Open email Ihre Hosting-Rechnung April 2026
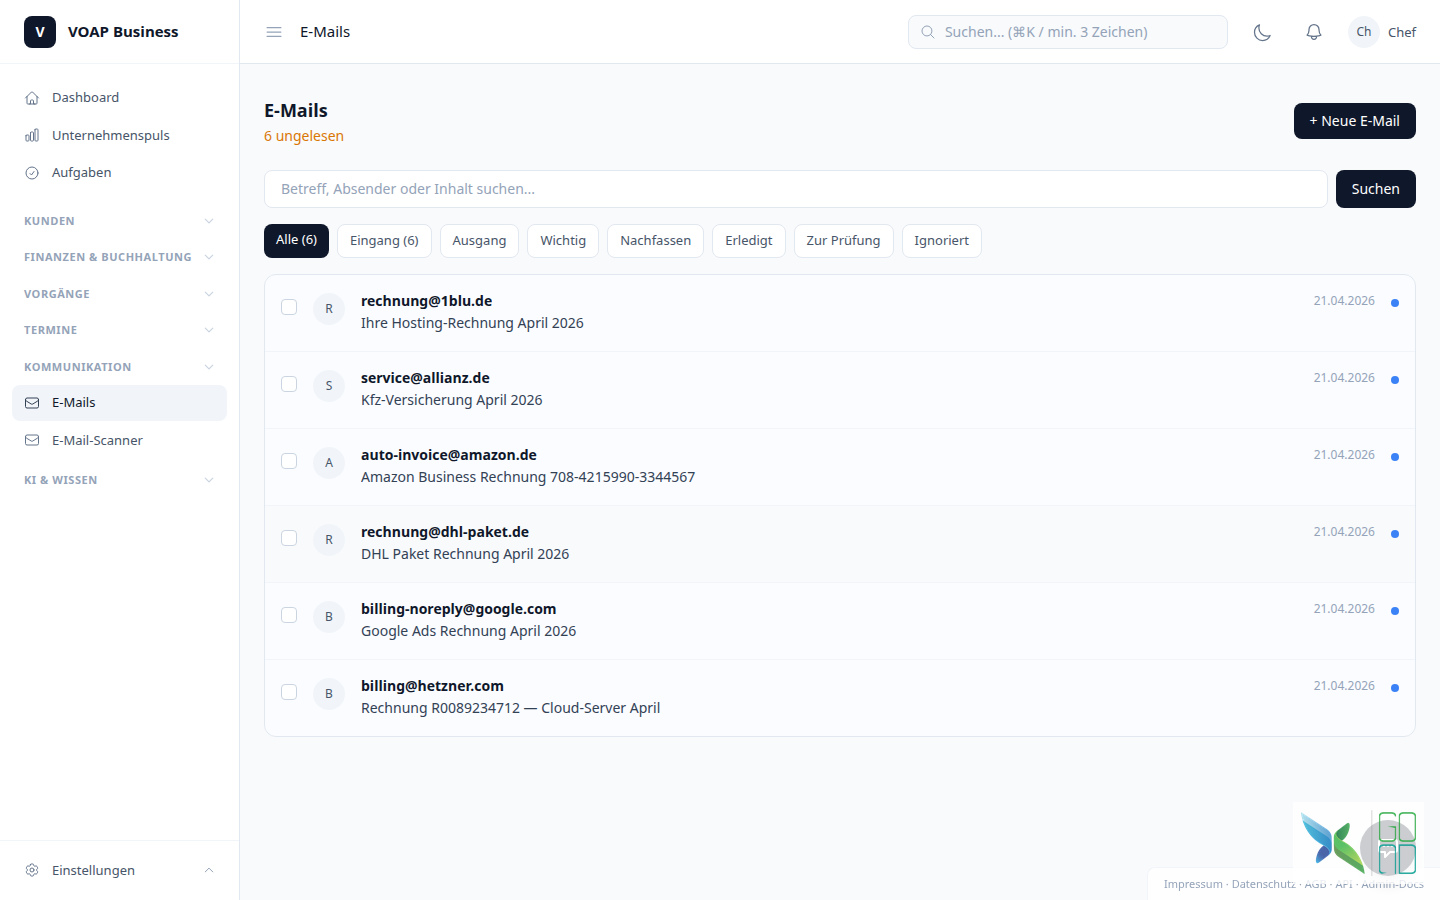This screenshot has width=1440, height=900. pos(840,313)
